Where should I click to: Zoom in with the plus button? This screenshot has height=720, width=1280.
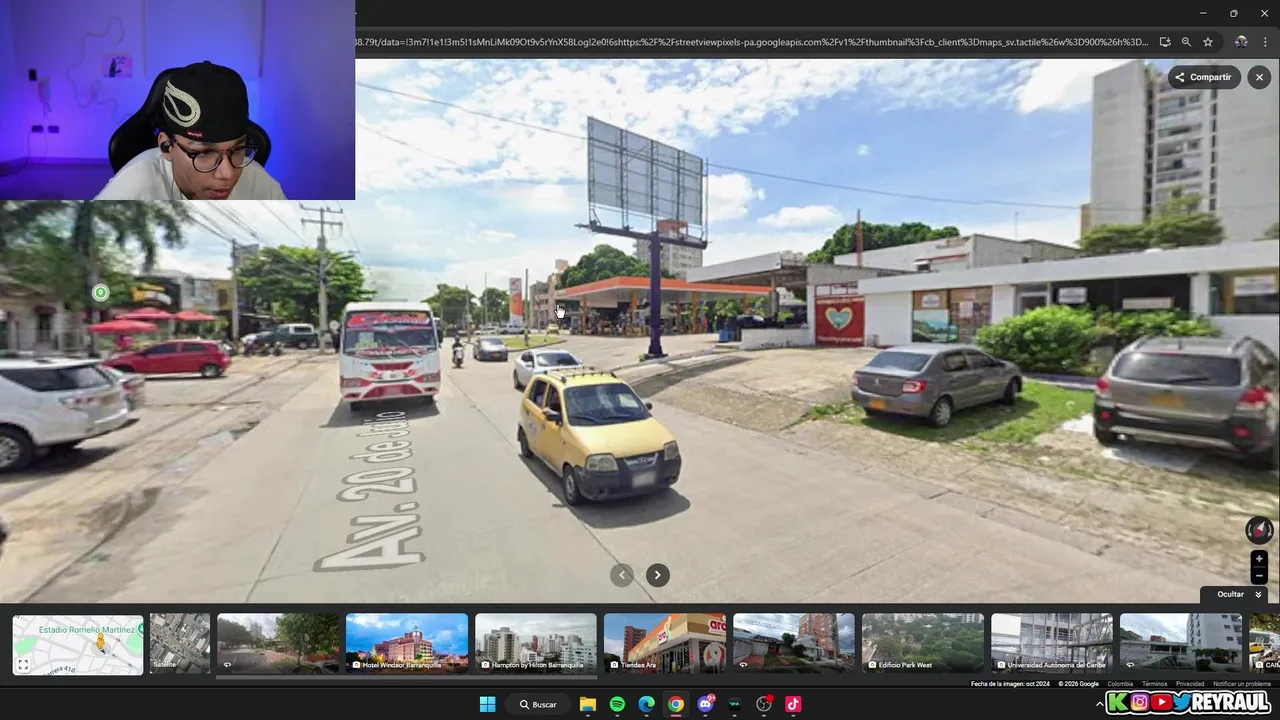point(1259,559)
